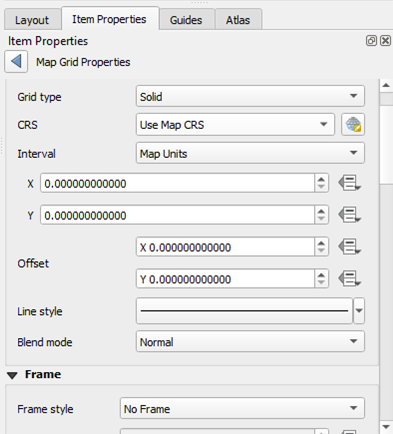
Task: Click the Offset label
Action: [33, 263]
